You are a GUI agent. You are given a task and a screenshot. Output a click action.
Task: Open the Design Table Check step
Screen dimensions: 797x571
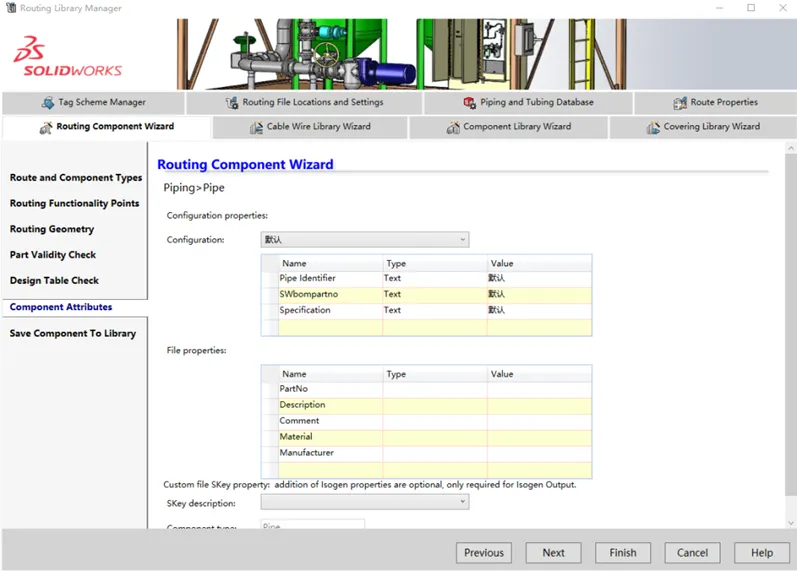(54, 281)
